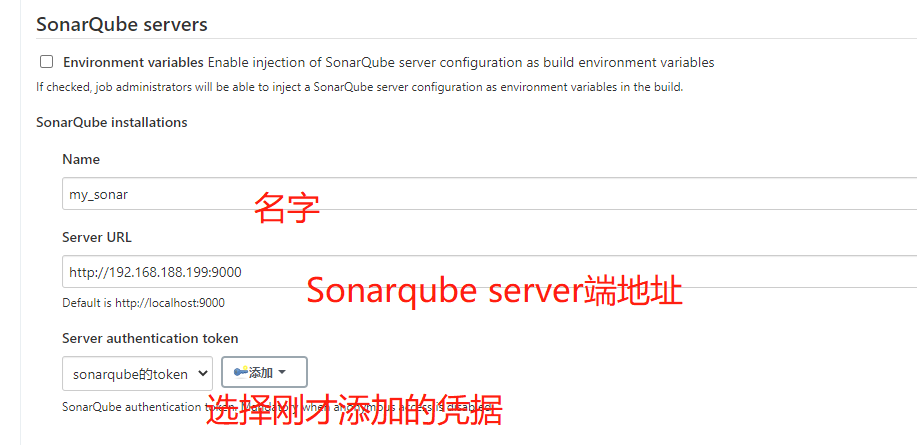
Task: Click the bold "Environment variables" label text
Action: [133, 62]
